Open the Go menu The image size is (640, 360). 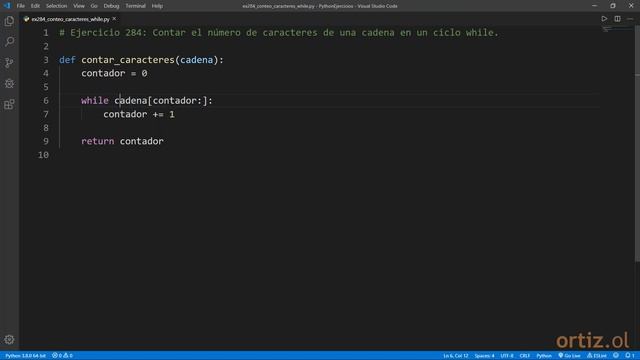(x=94, y=6)
